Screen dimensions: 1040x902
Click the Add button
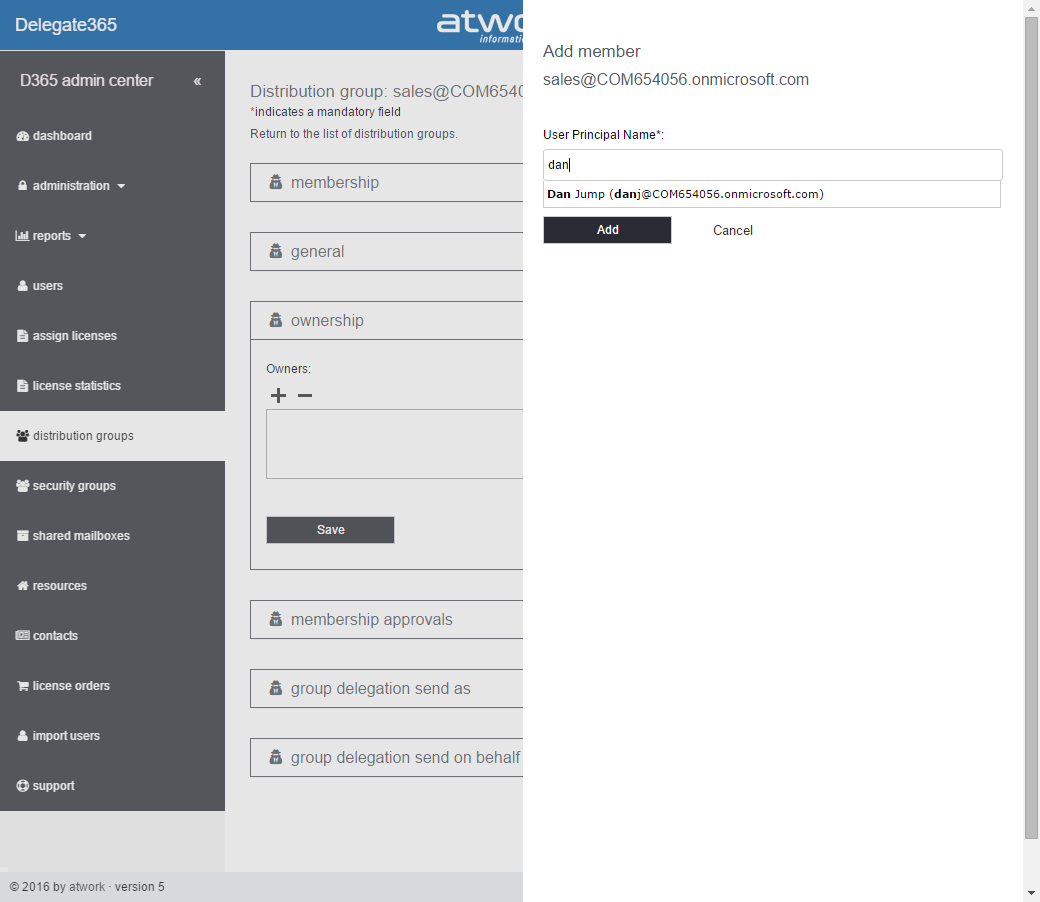click(607, 230)
